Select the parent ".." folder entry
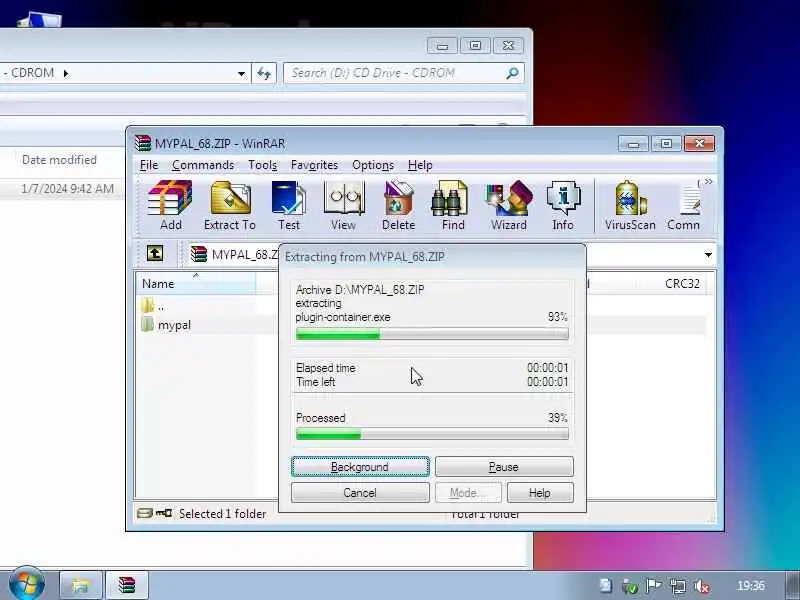The width and height of the screenshot is (800, 600). pyautogui.click(x=153, y=306)
